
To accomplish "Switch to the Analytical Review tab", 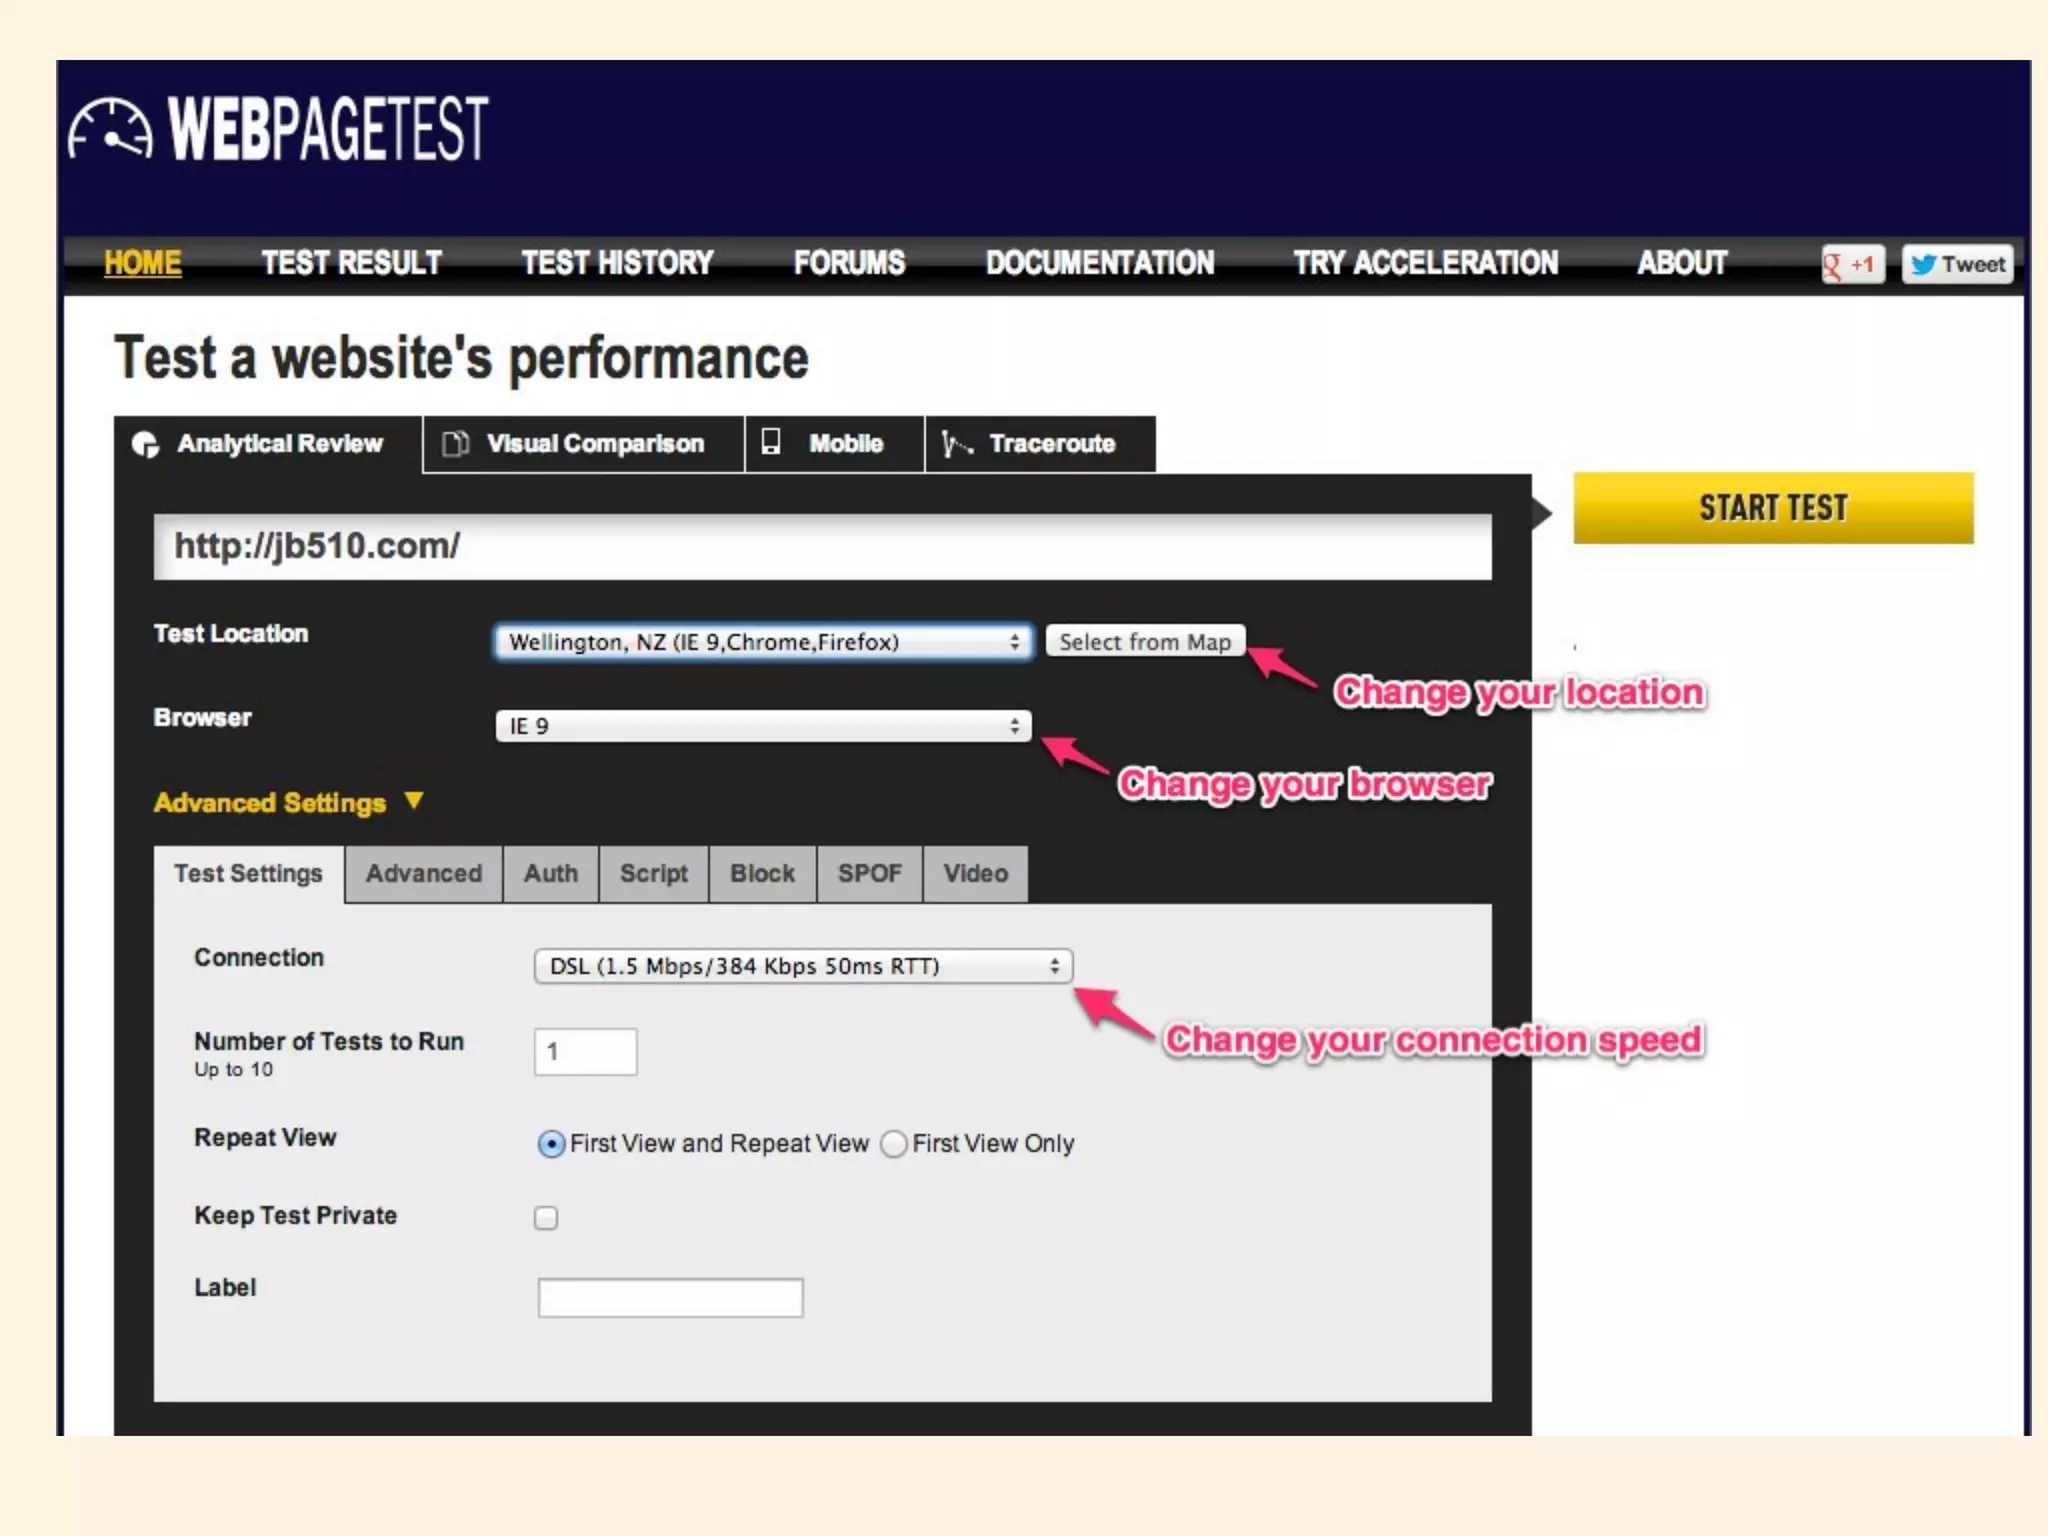I will coord(268,444).
